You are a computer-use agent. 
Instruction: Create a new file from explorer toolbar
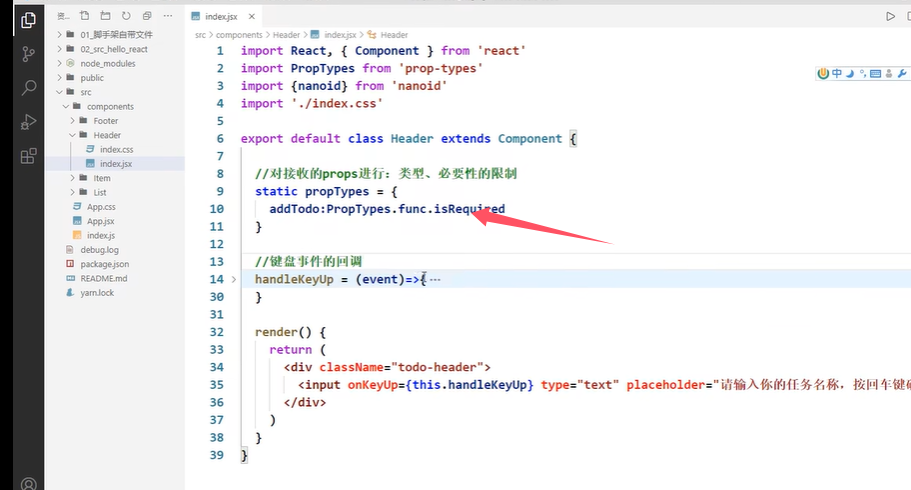[x=84, y=16]
